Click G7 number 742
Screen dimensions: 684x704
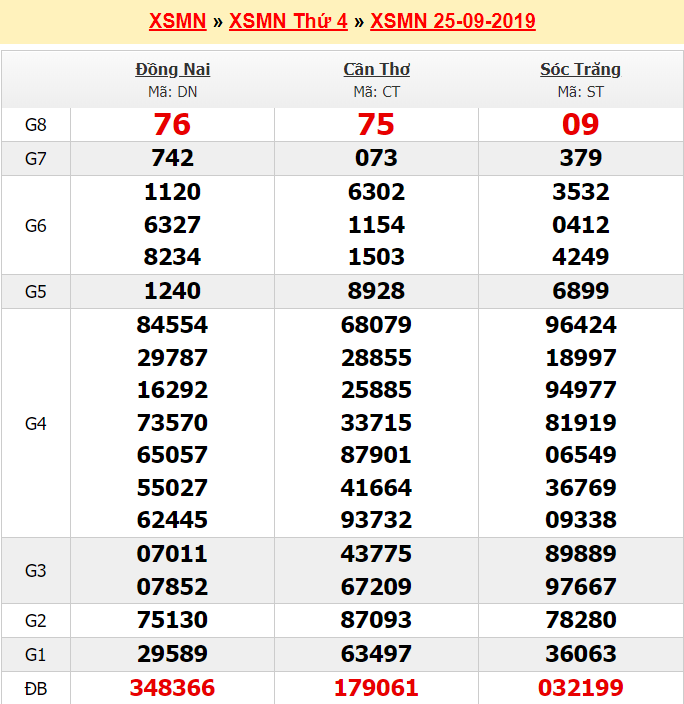[x=172, y=158]
